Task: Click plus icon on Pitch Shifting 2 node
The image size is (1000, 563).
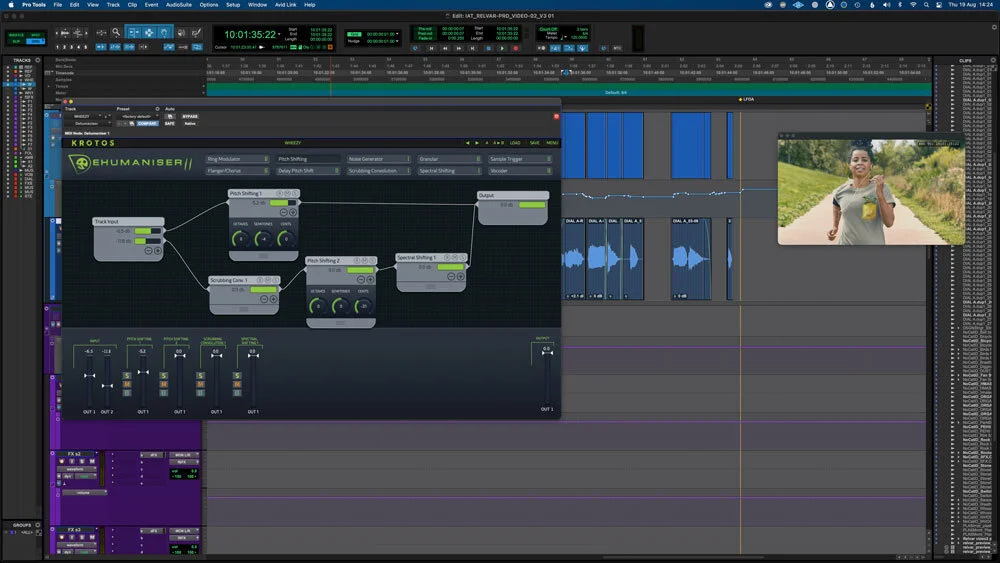Action: tap(370, 279)
